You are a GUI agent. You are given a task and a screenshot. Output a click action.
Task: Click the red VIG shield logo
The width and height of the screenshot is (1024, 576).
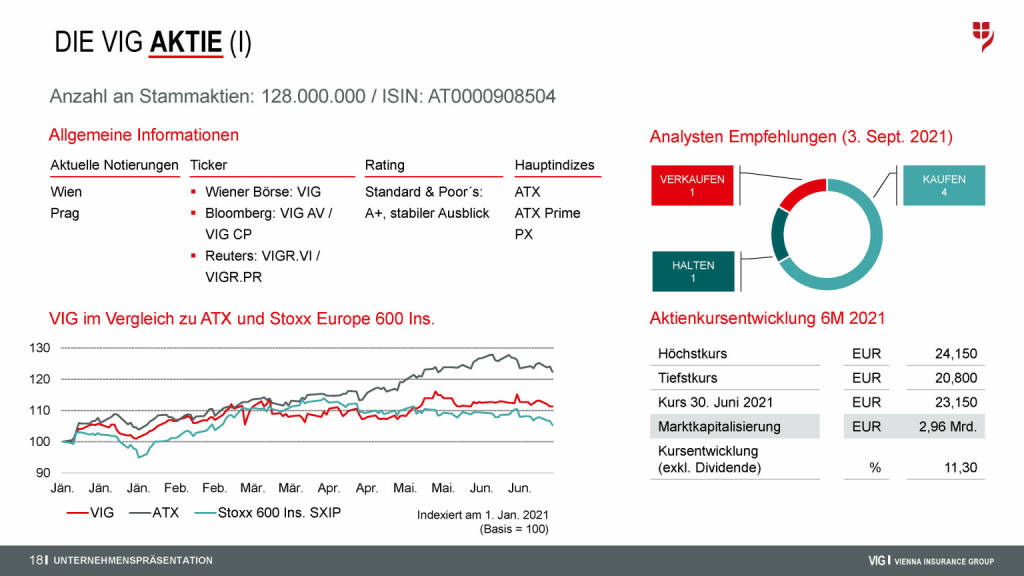coord(982,37)
